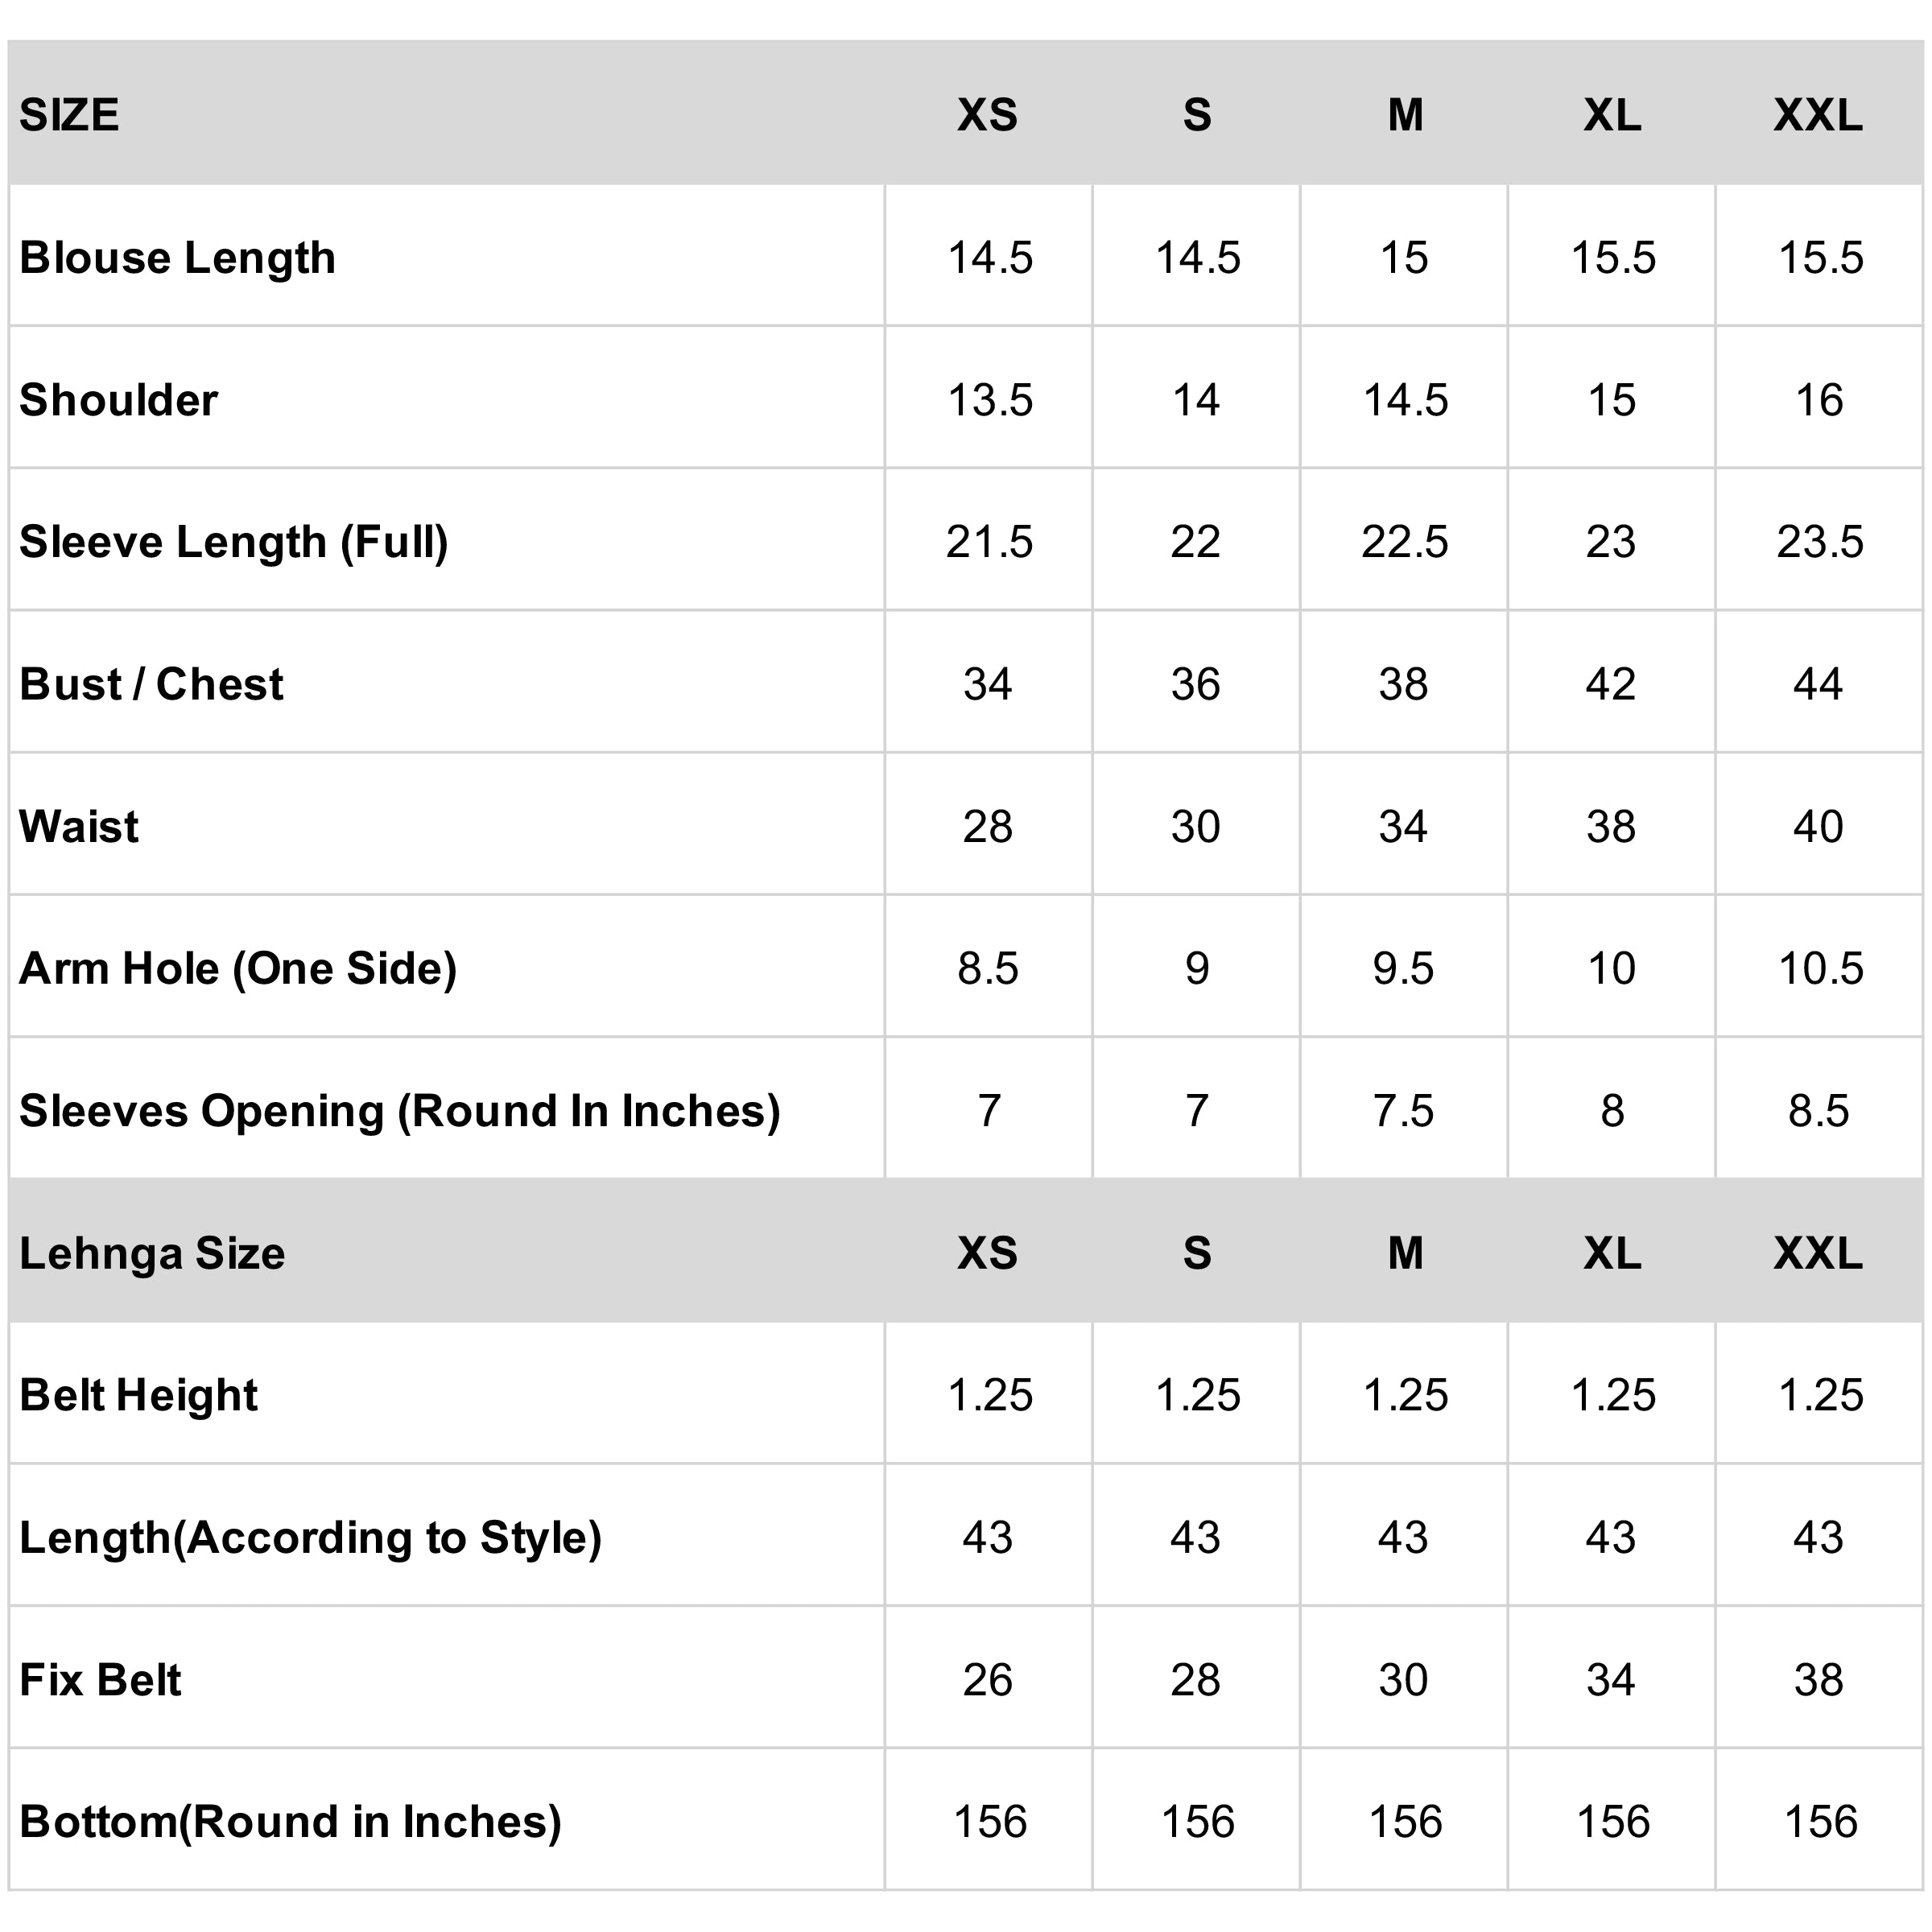This screenshot has height=1932, width=1932.
Task: Select the Waist row label
Action: coord(79,827)
